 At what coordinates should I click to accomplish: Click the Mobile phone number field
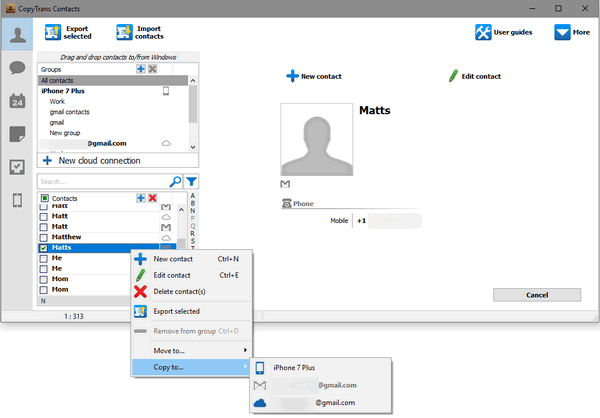(388, 221)
